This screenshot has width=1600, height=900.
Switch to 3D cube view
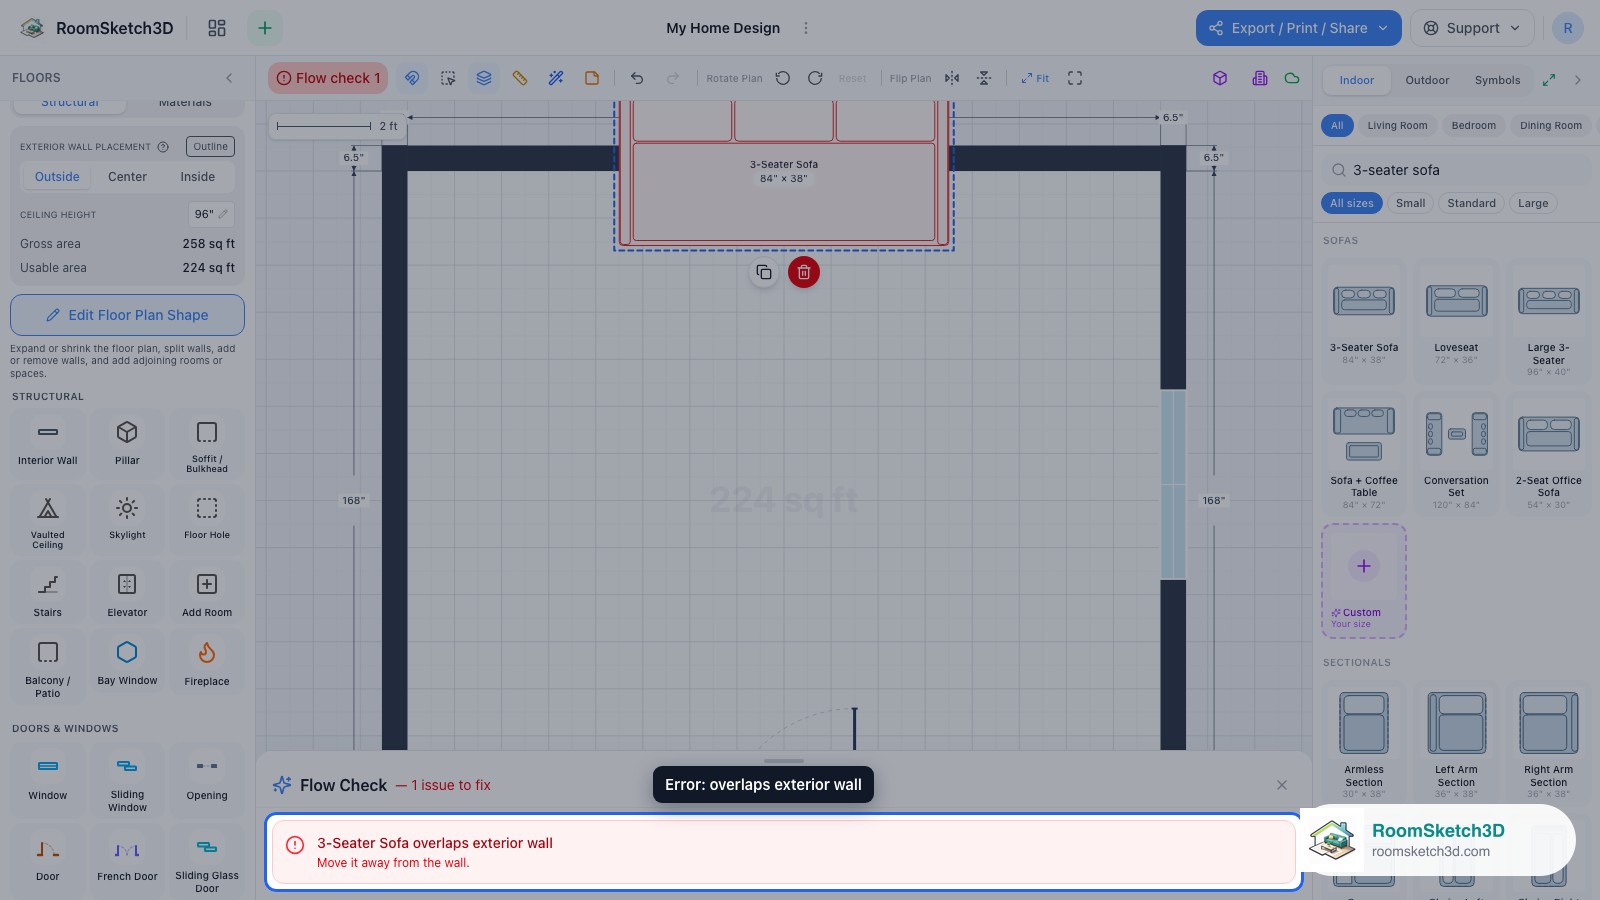tap(1220, 78)
